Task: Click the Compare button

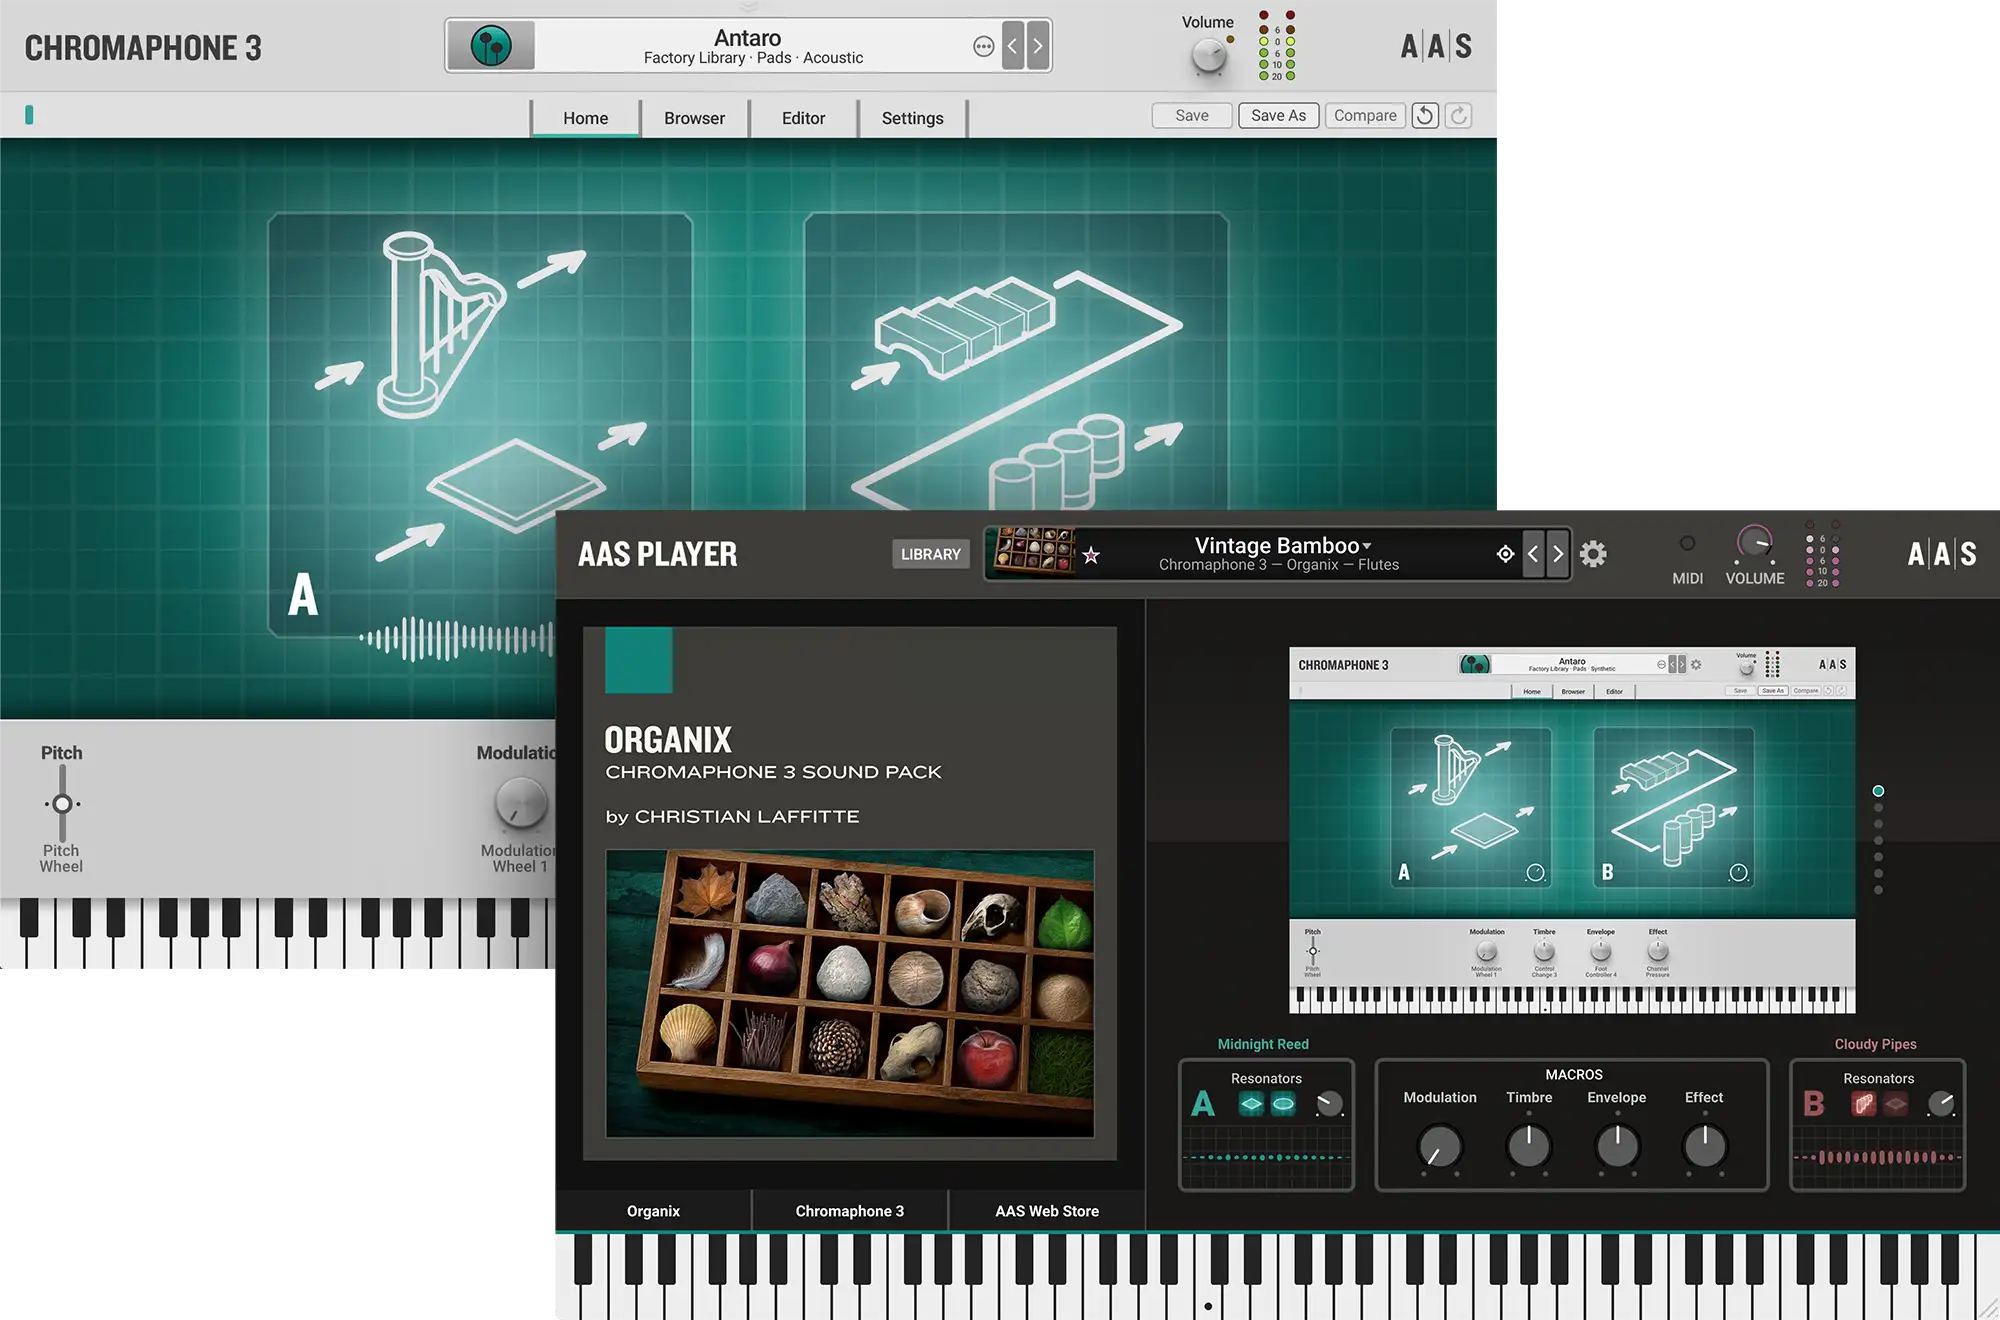Action: (1365, 116)
